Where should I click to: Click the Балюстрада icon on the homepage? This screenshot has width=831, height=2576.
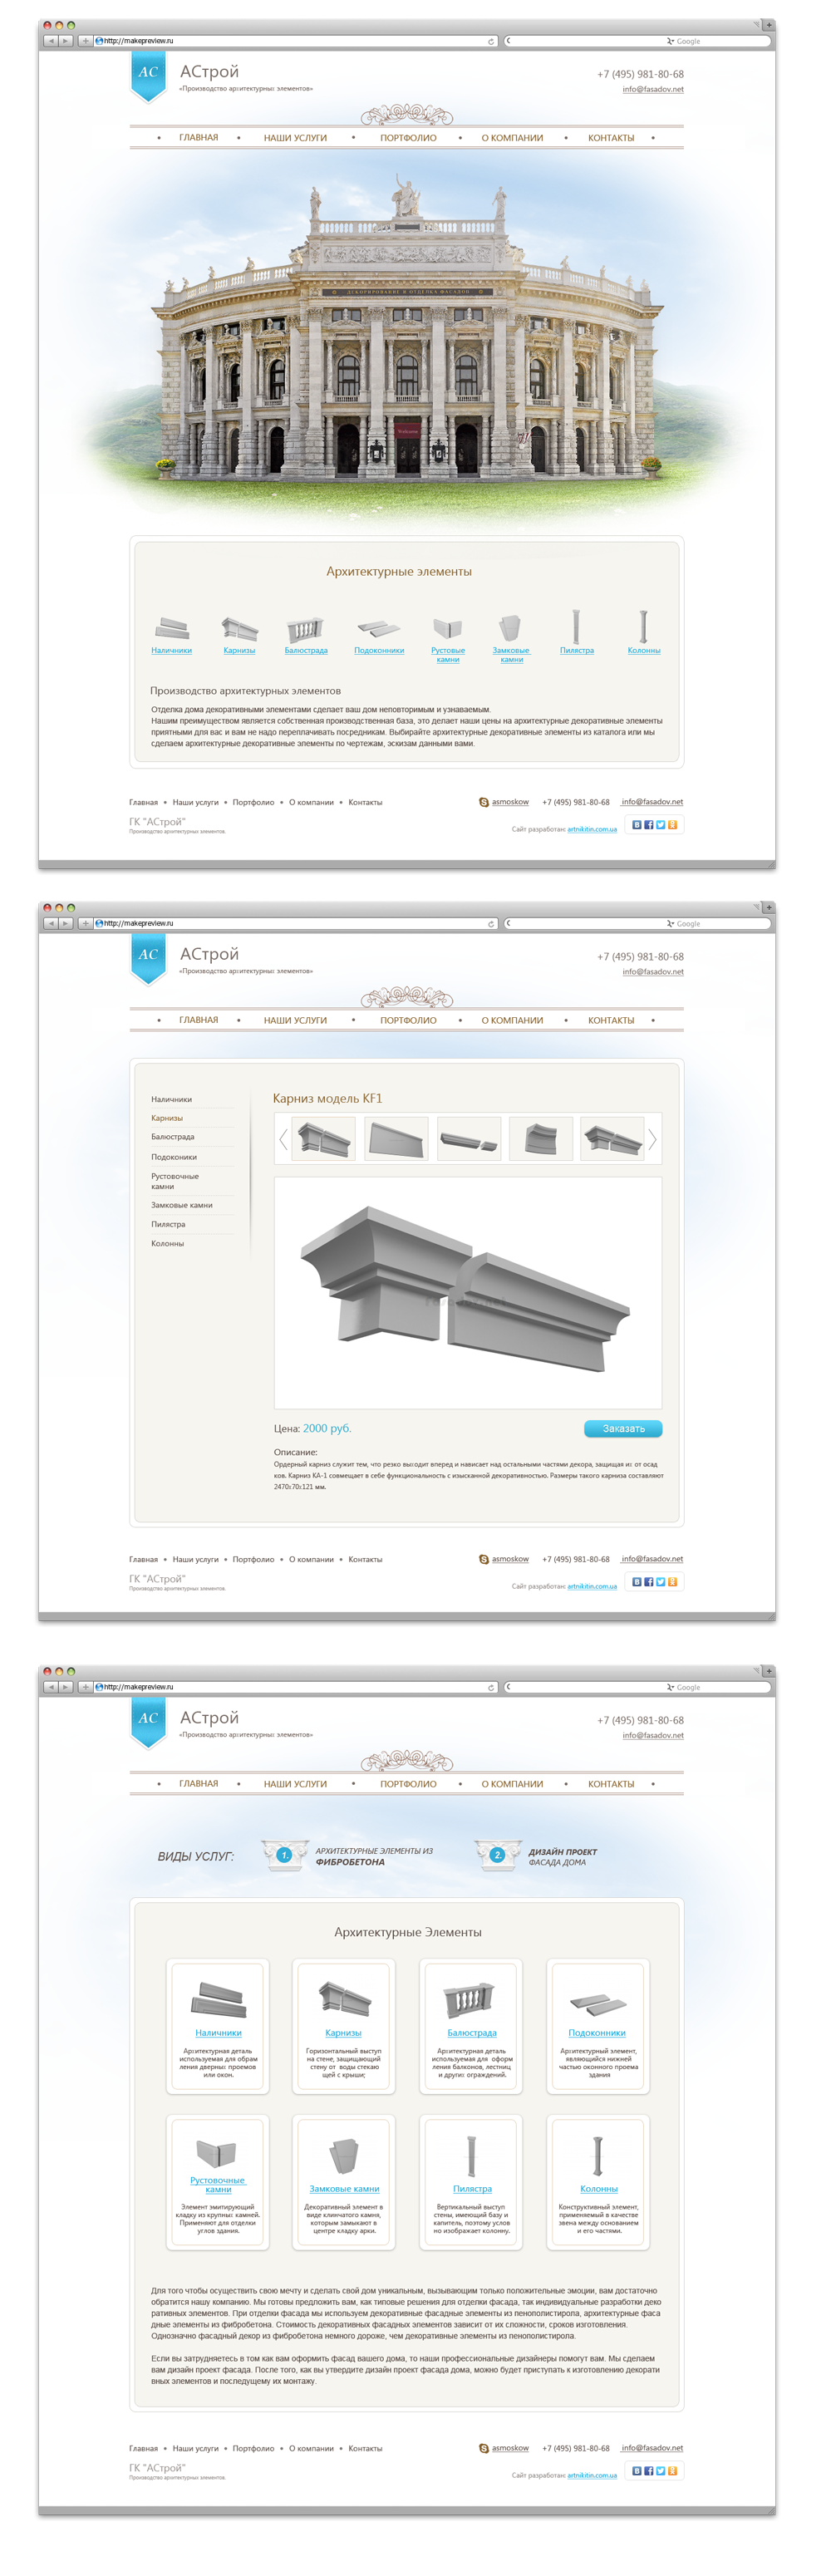click(305, 629)
